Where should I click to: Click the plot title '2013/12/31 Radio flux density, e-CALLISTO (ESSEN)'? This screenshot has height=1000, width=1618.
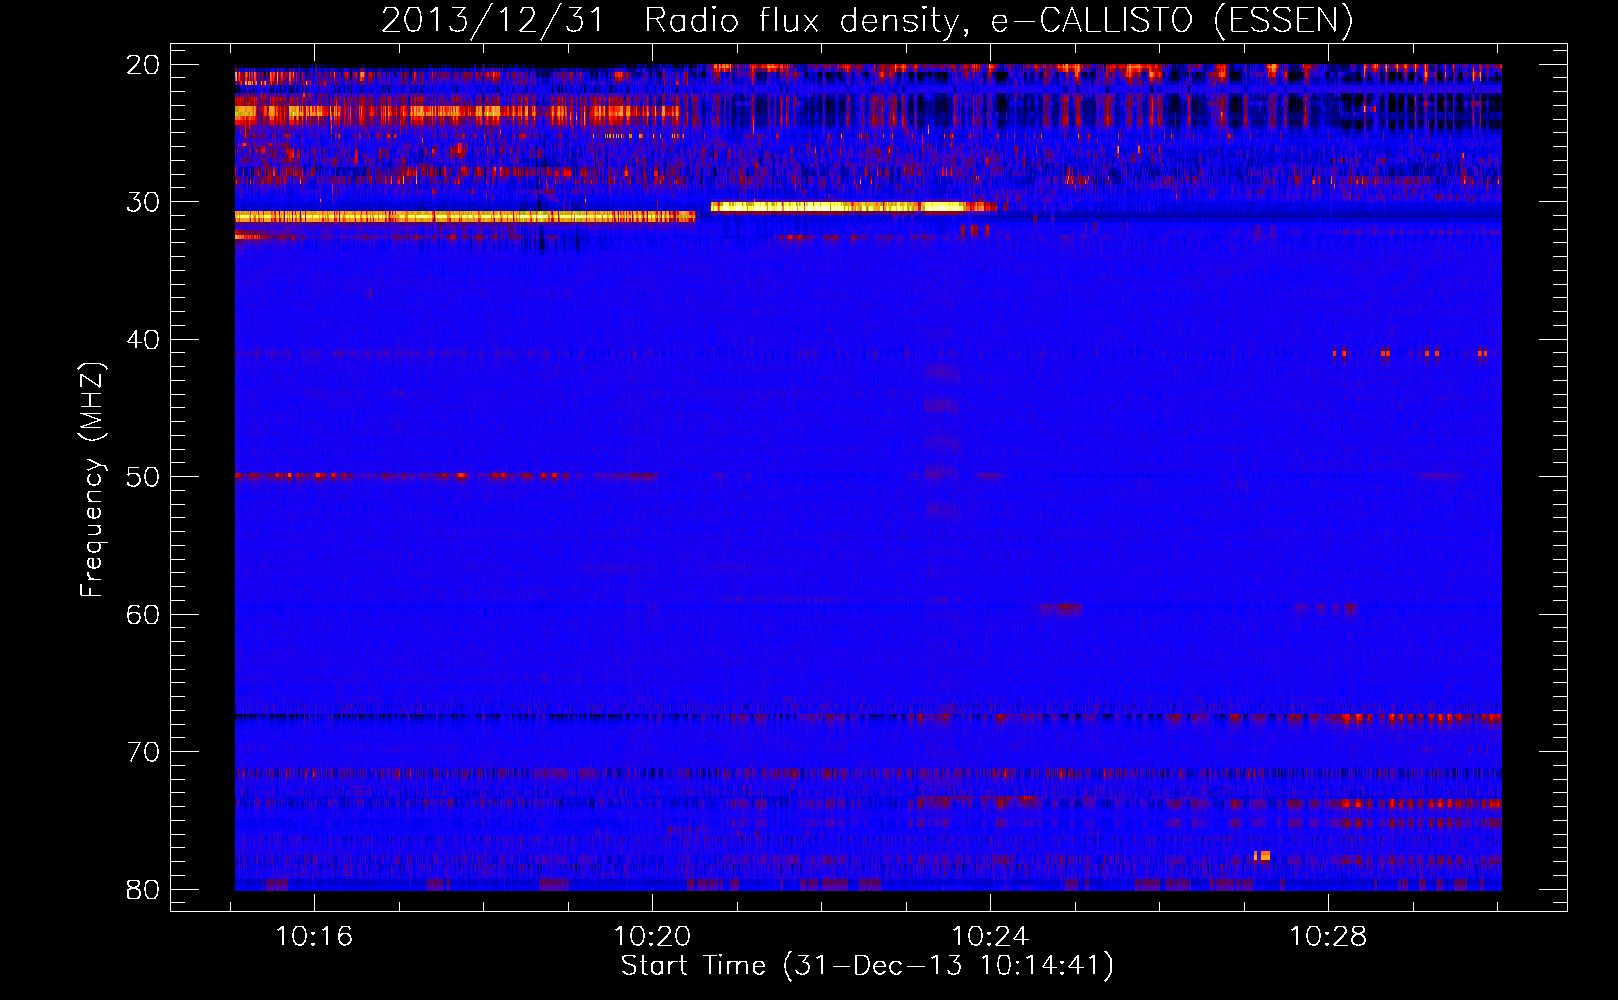867,20
